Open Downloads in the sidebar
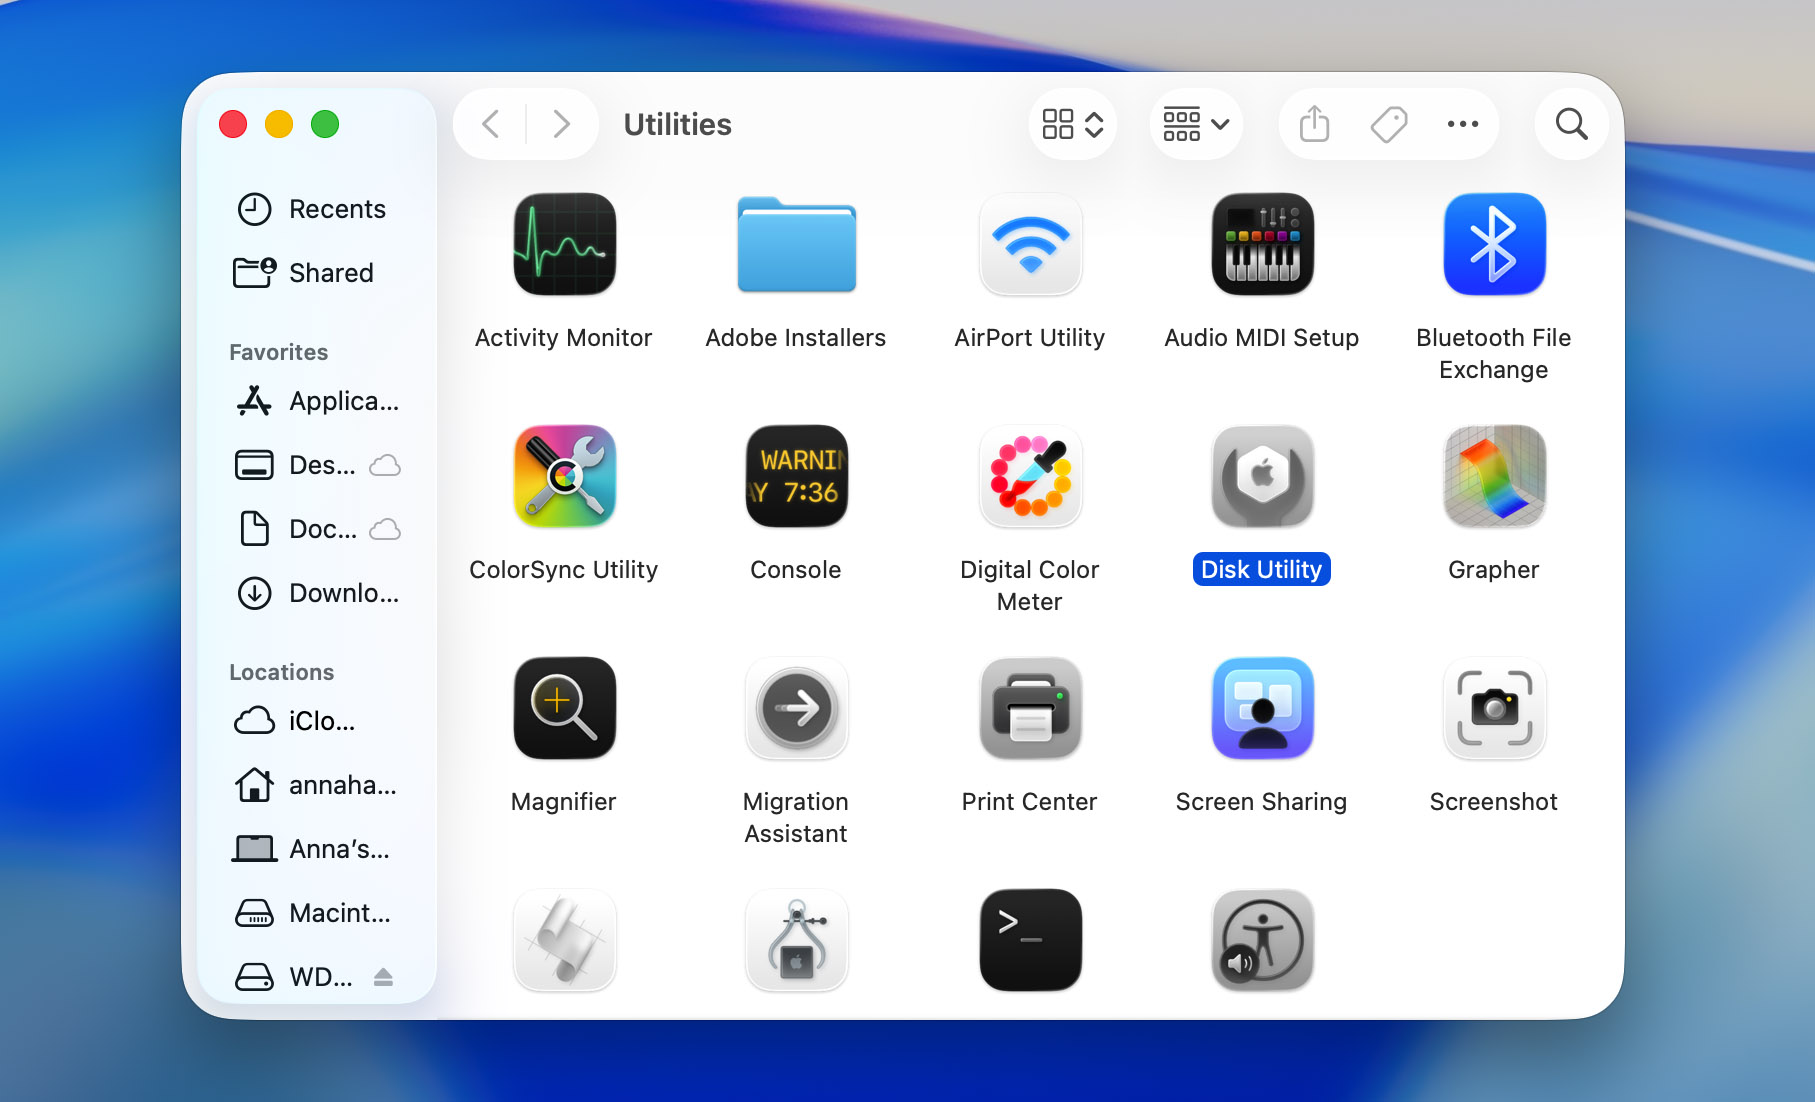 [317, 593]
